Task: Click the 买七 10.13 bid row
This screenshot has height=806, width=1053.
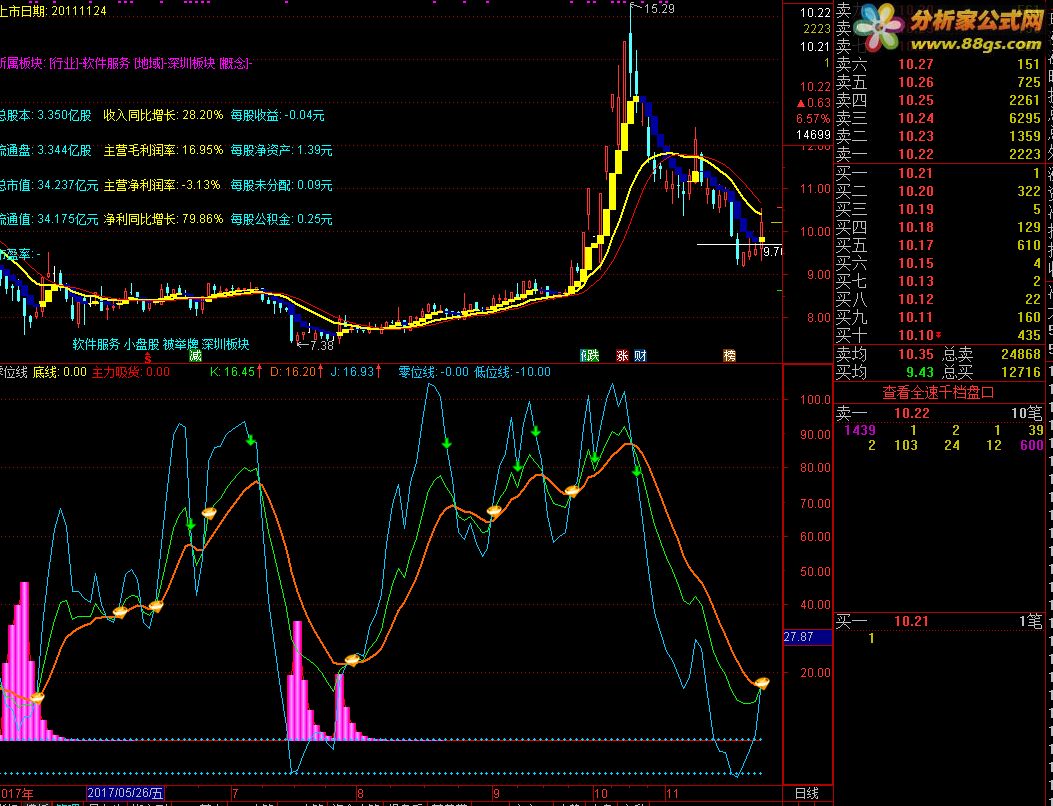Action: [x=938, y=281]
